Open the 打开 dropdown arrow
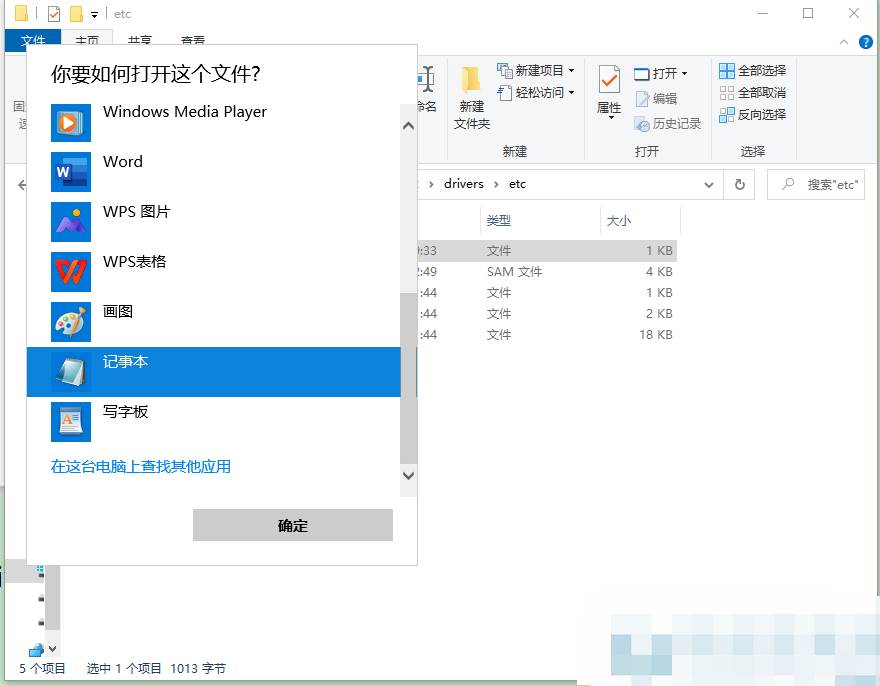 click(x=684, y=74)
